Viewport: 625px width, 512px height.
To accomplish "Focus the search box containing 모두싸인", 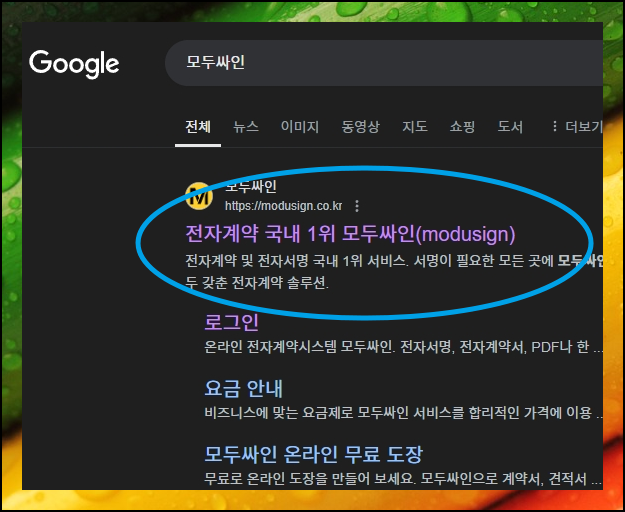I will 384,63.
